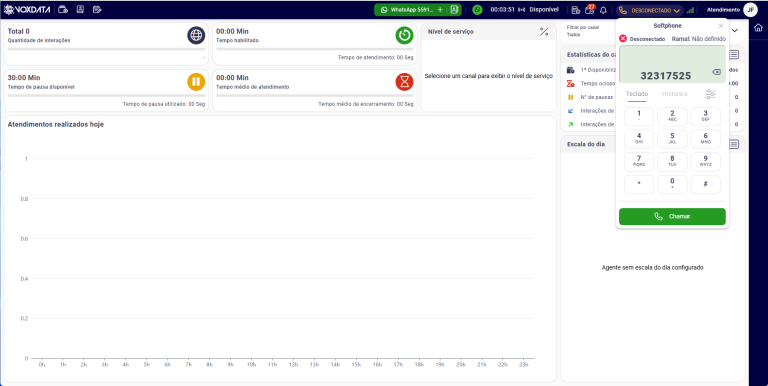Click the Atendimento label in the top bar

[723, 9]
